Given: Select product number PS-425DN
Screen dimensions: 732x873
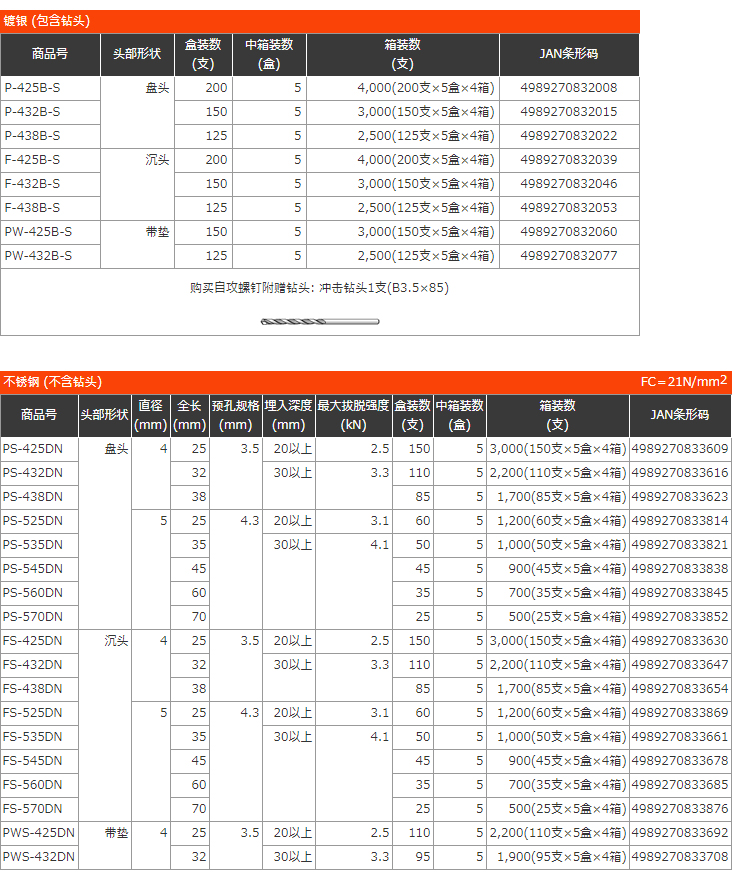Looking at the screenshot, I should click(x=33, y=449).
